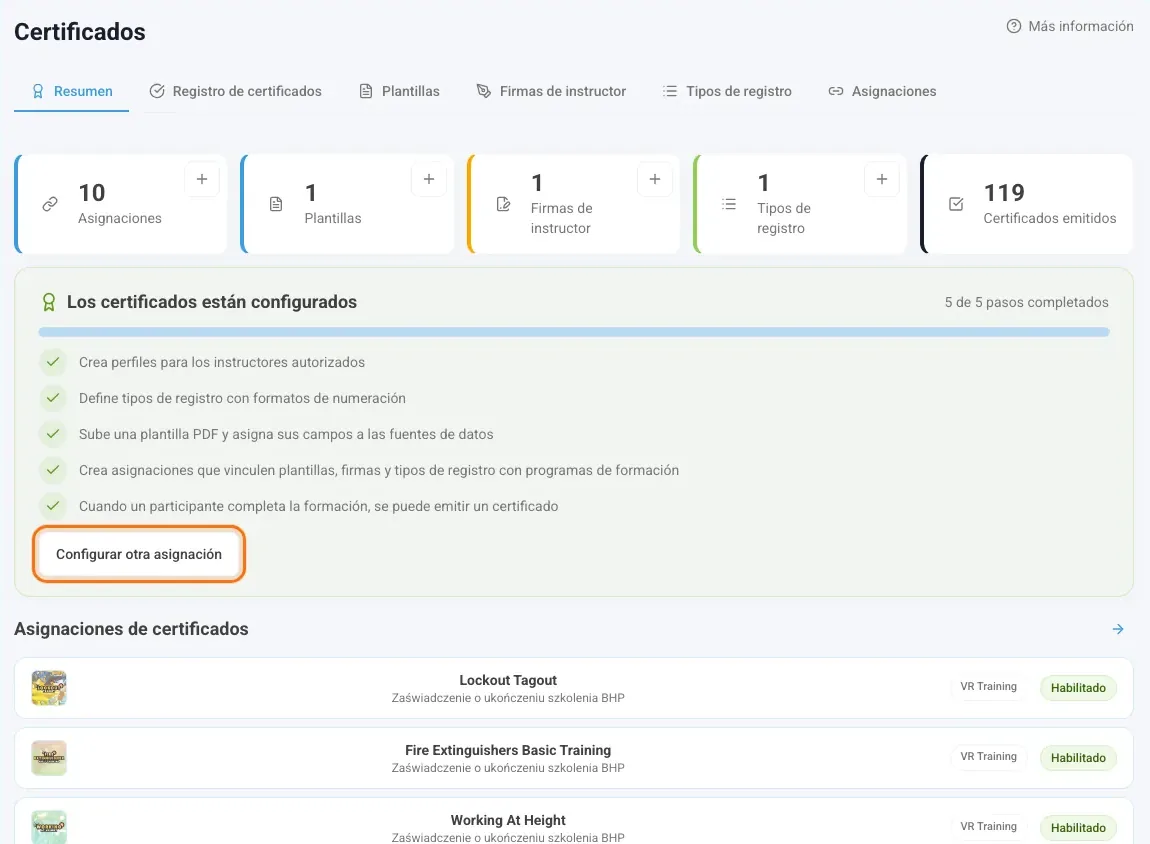Viewport: 1150px width, 844px height.
Task: Add a new asignación with the plus button
Action: 202,179
